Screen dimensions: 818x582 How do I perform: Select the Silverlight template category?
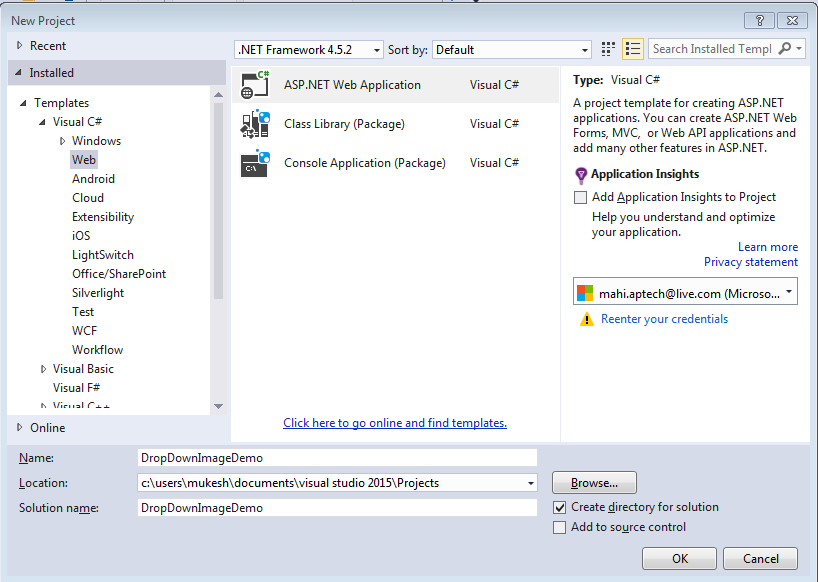tap(98, 293)
